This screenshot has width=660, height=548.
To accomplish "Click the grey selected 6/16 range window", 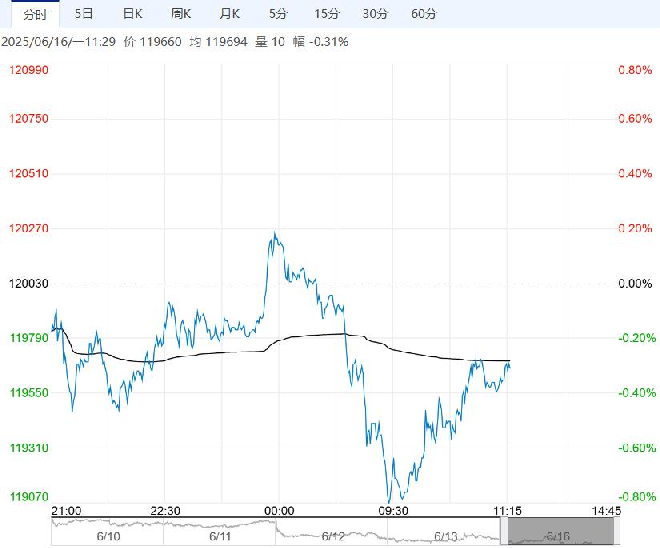I will pos(561,531).
